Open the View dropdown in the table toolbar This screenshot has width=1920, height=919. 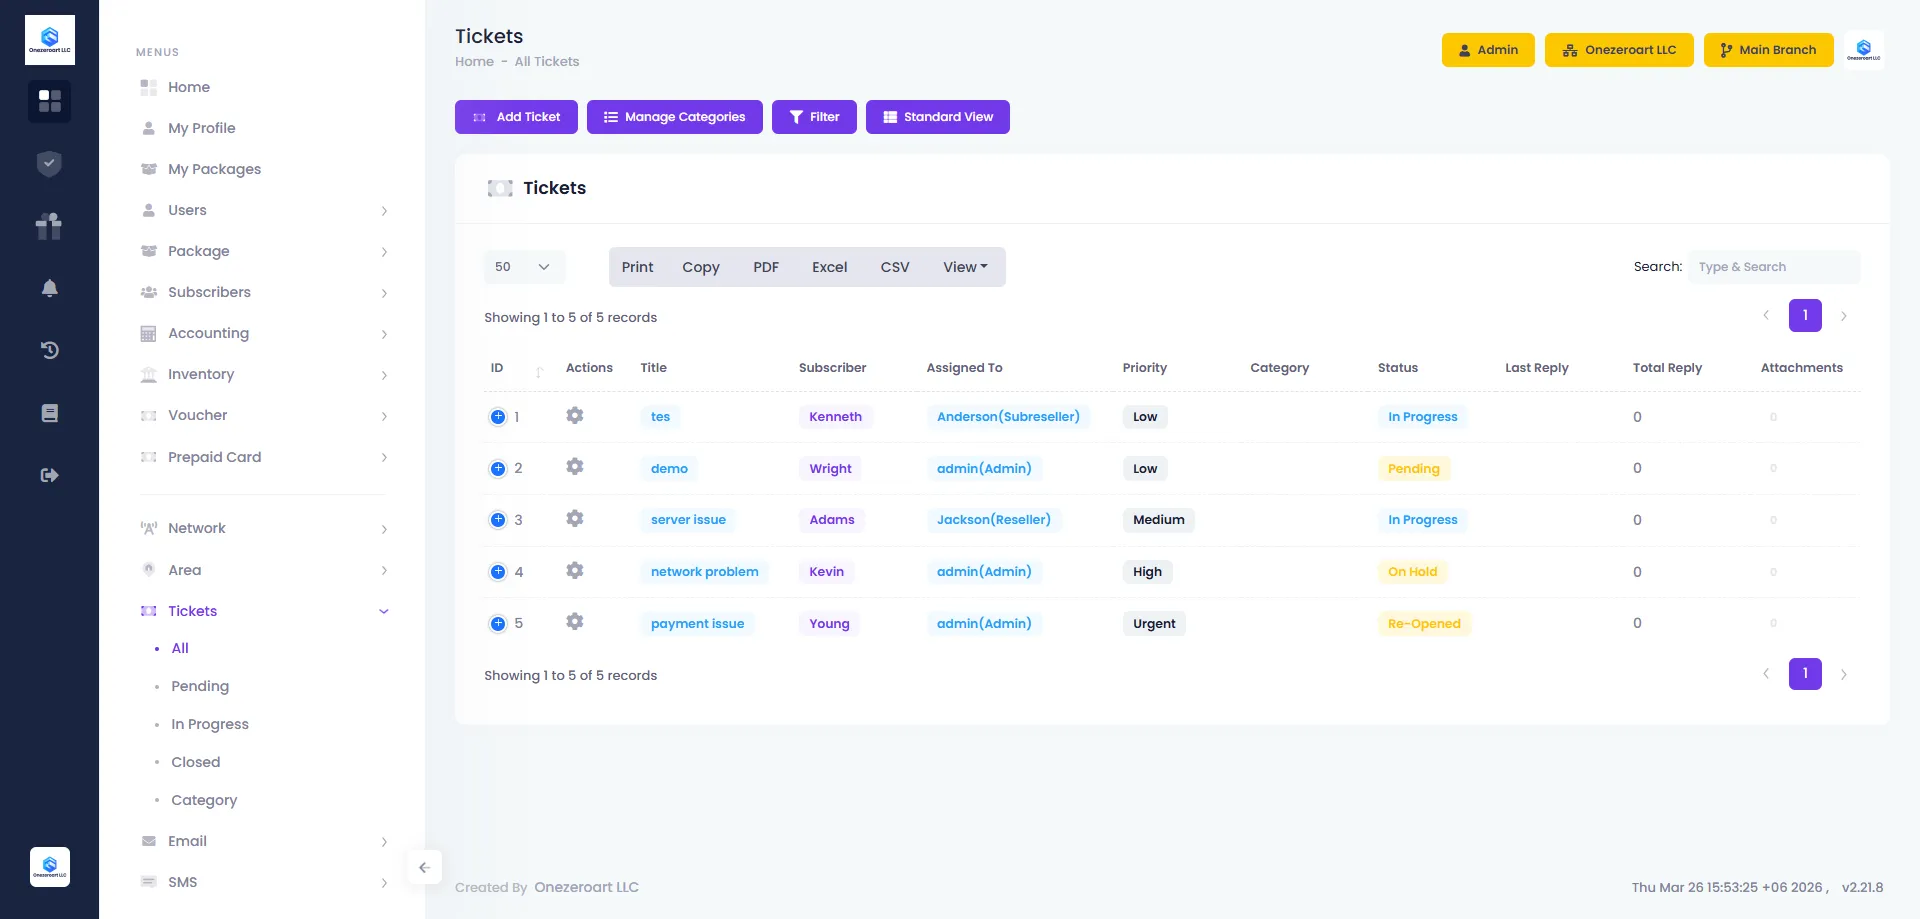(963, 266)
